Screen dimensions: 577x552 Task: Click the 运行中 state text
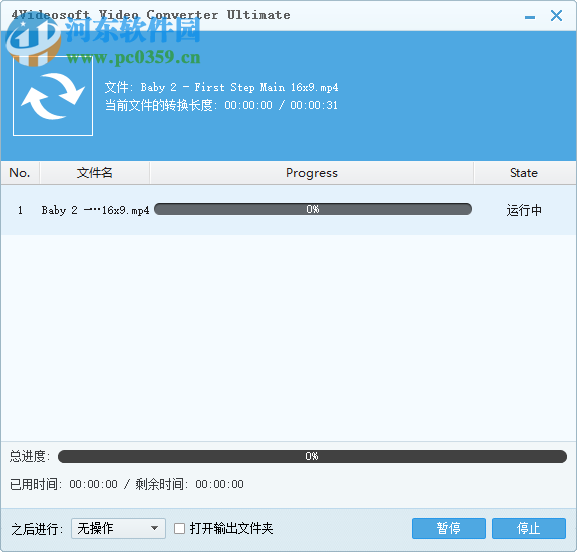click(524, 210)
